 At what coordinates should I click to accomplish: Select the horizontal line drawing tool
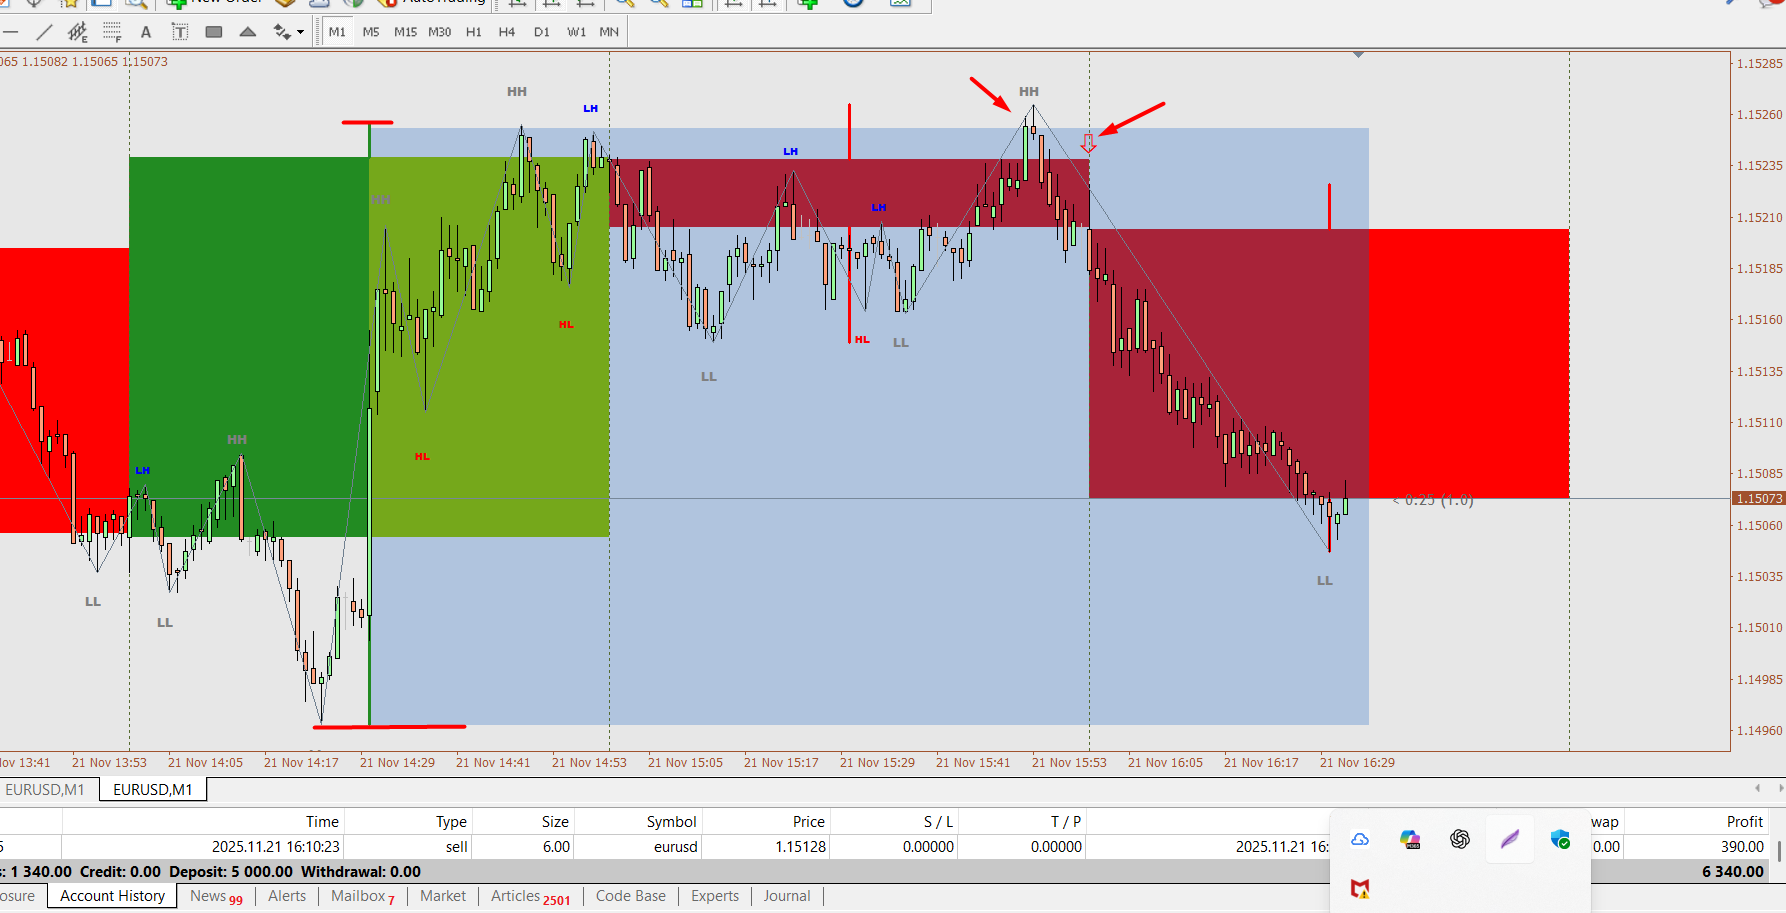[11, 32]
